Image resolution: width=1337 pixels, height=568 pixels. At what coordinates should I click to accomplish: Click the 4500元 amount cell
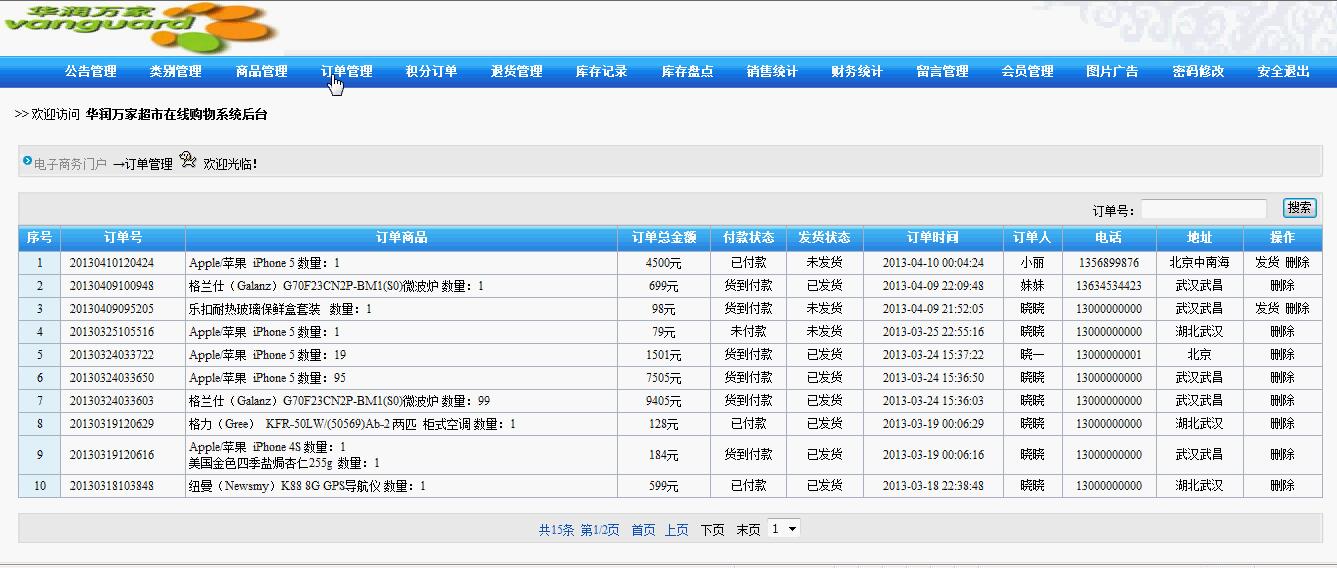click(664, 263)
